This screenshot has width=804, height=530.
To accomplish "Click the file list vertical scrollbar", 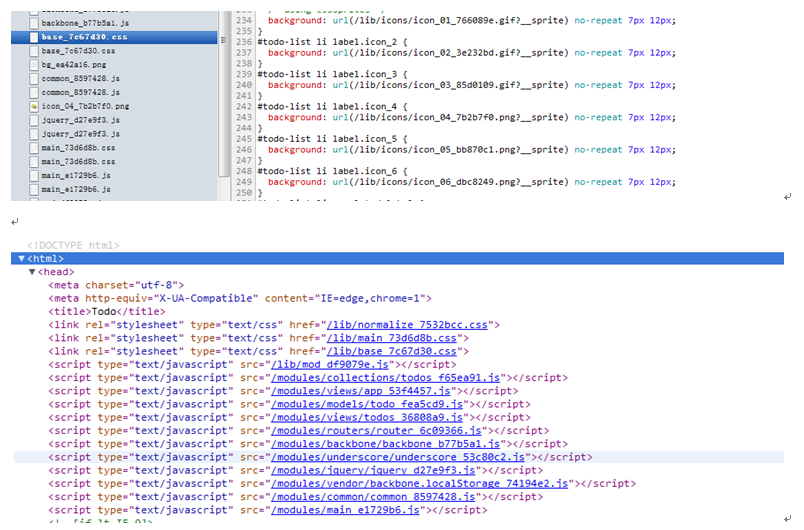I will [x=223, y=93].
